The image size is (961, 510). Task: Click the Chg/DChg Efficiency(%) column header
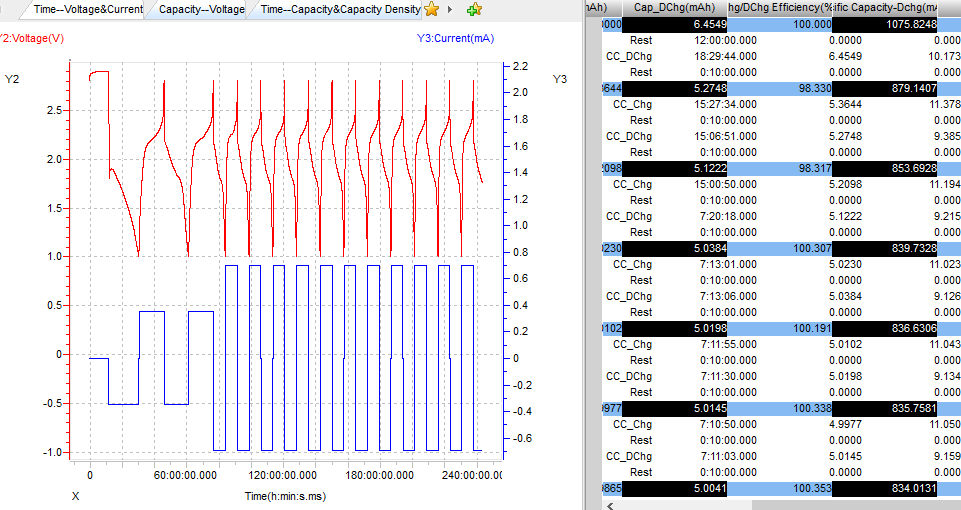pyautogui.click(x=780, y=7)
